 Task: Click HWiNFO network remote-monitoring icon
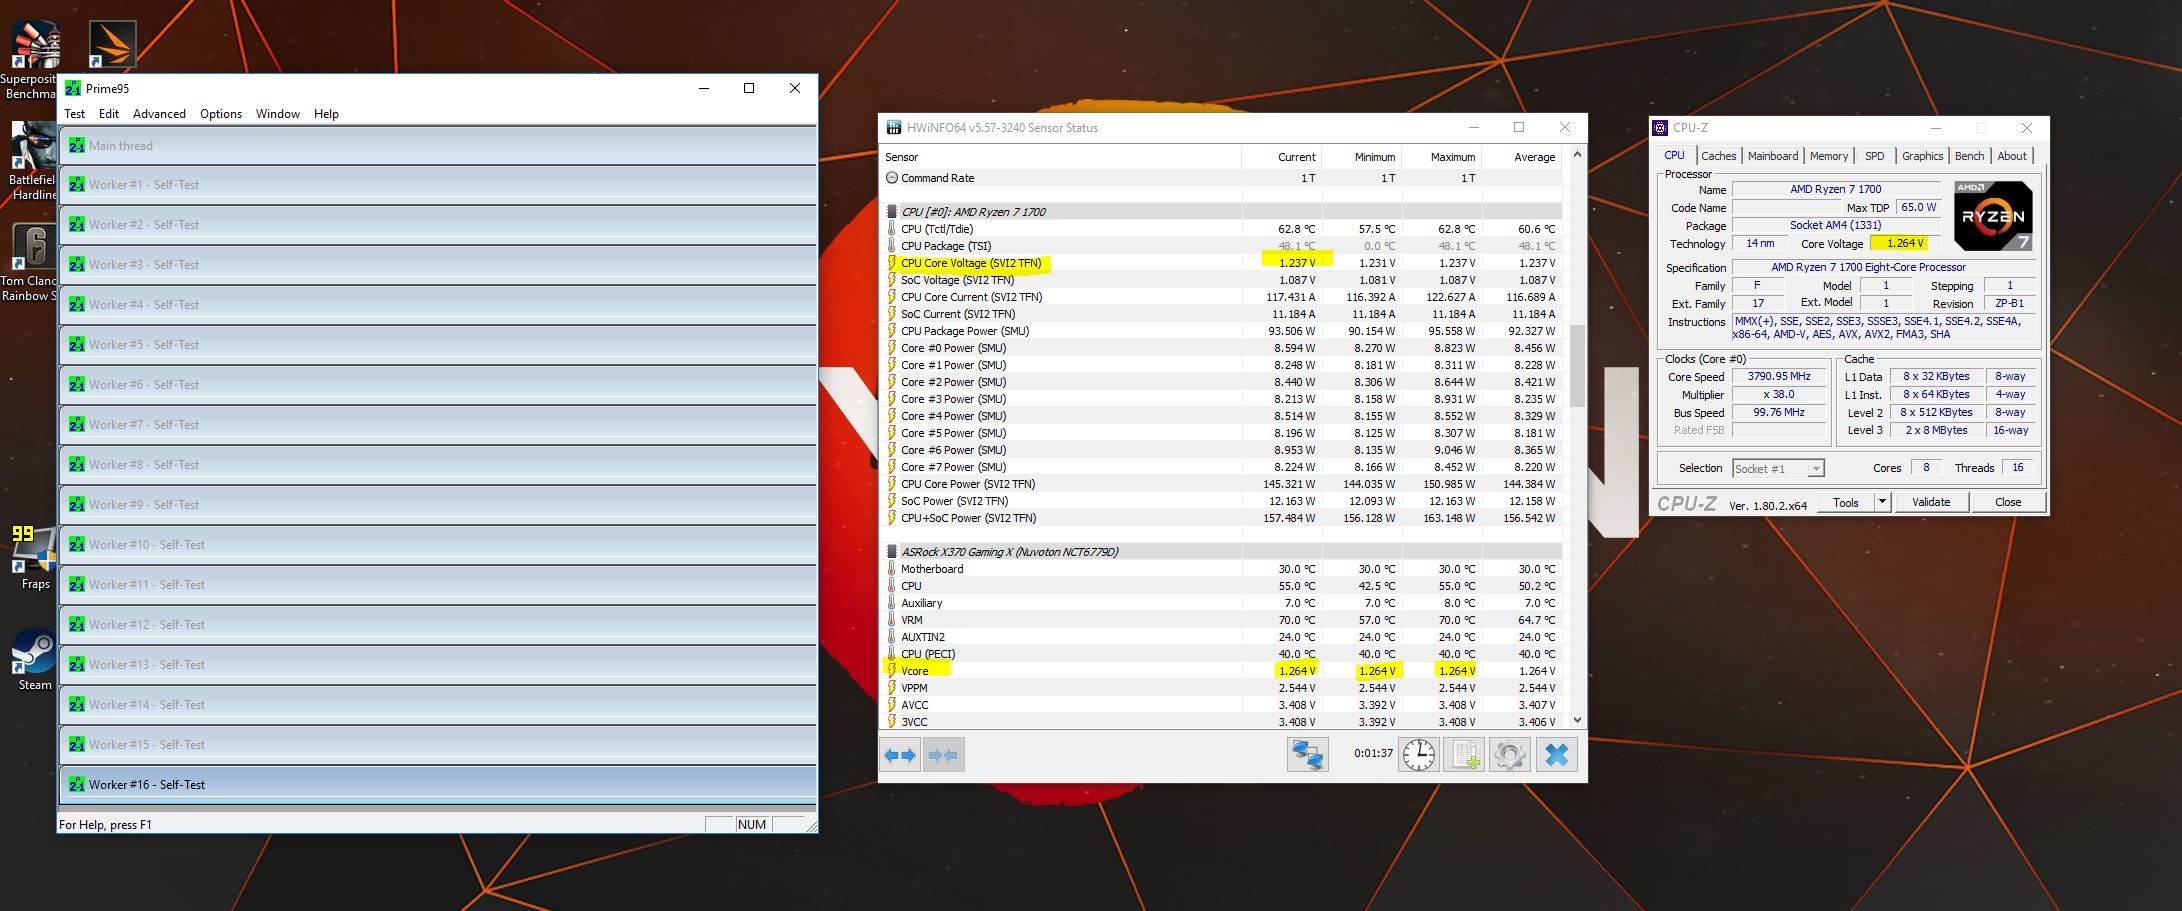coord(1307,755)
